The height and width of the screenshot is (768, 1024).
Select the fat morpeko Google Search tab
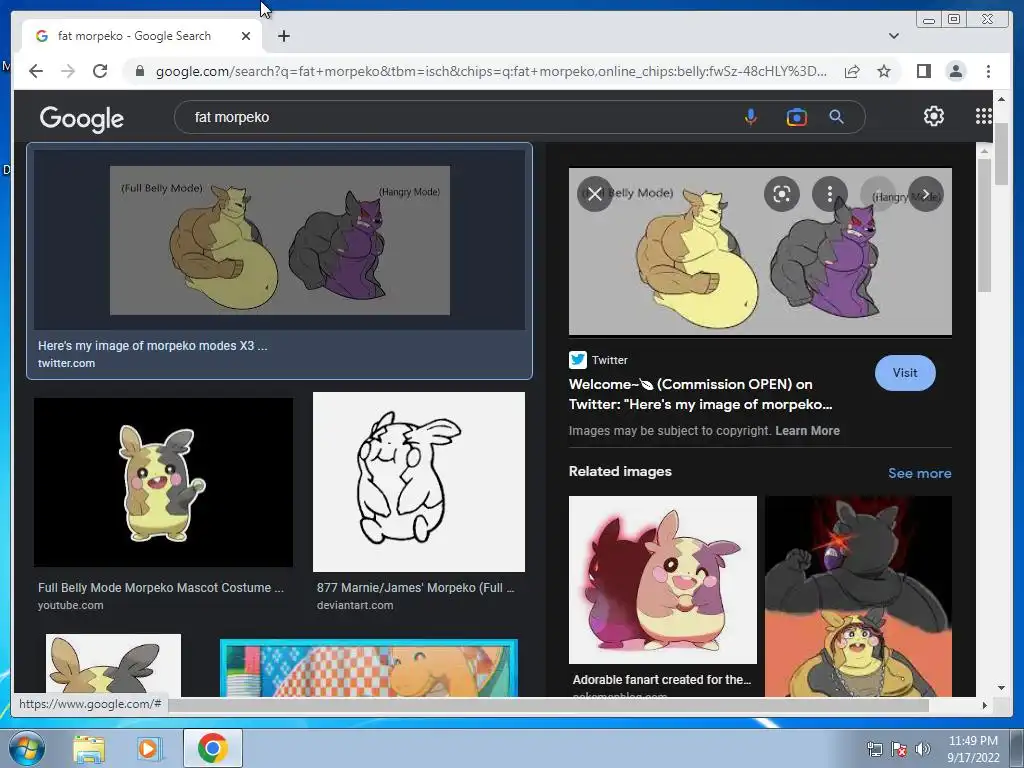[x=135, y=36]
